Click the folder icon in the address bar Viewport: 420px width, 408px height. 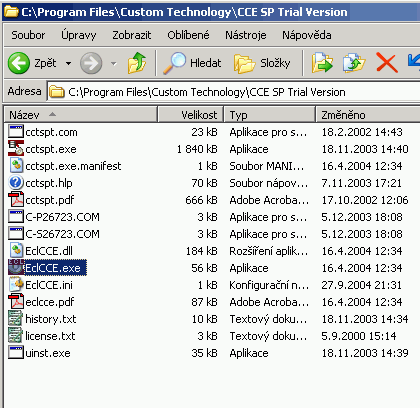57,92
